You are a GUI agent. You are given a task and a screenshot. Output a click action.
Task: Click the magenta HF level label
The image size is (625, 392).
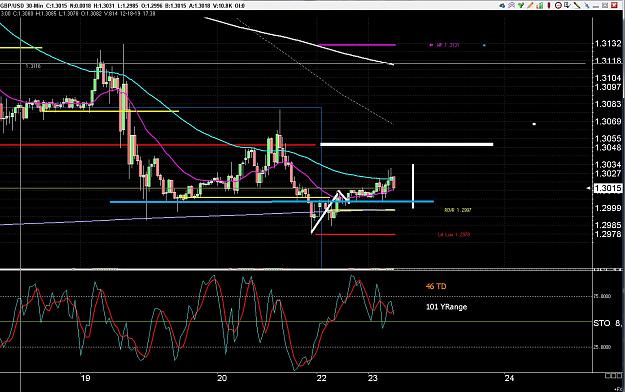444,45
